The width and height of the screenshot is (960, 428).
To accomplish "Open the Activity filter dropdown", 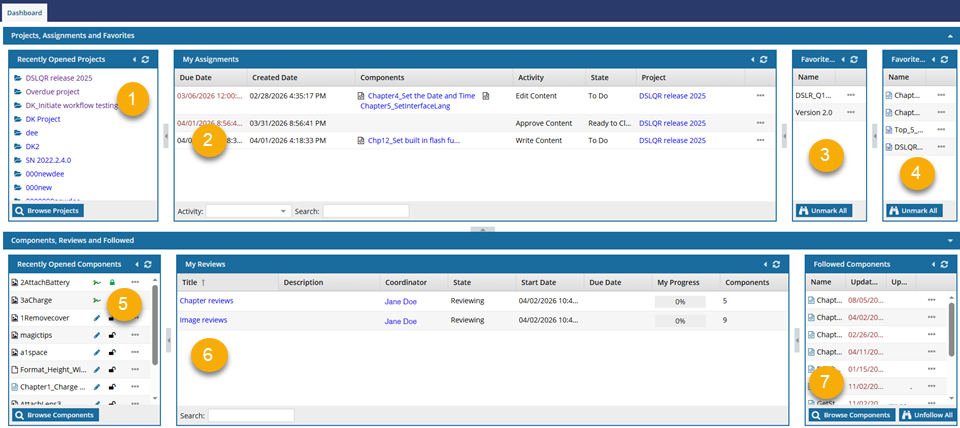I will [248, 211].
